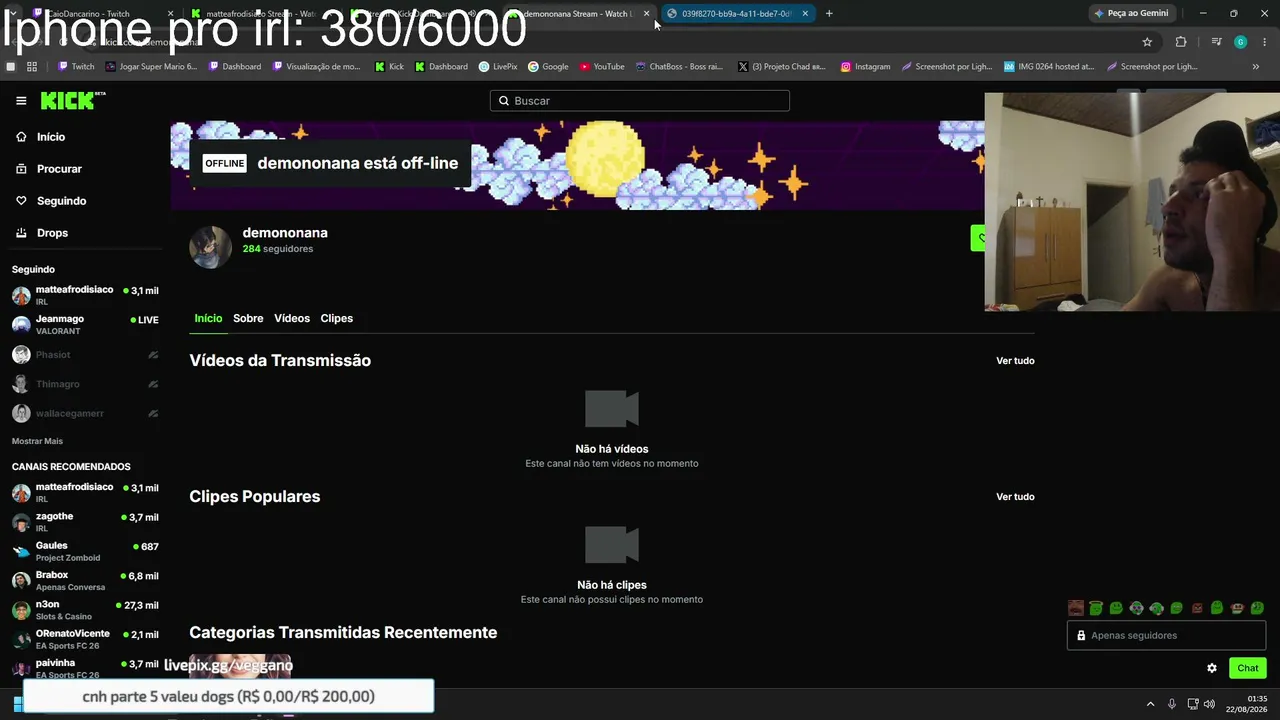Open Jeanmago channel in Seguindo list
Image resolution: width=1280 pixels, height=720 pixels.
85,324
